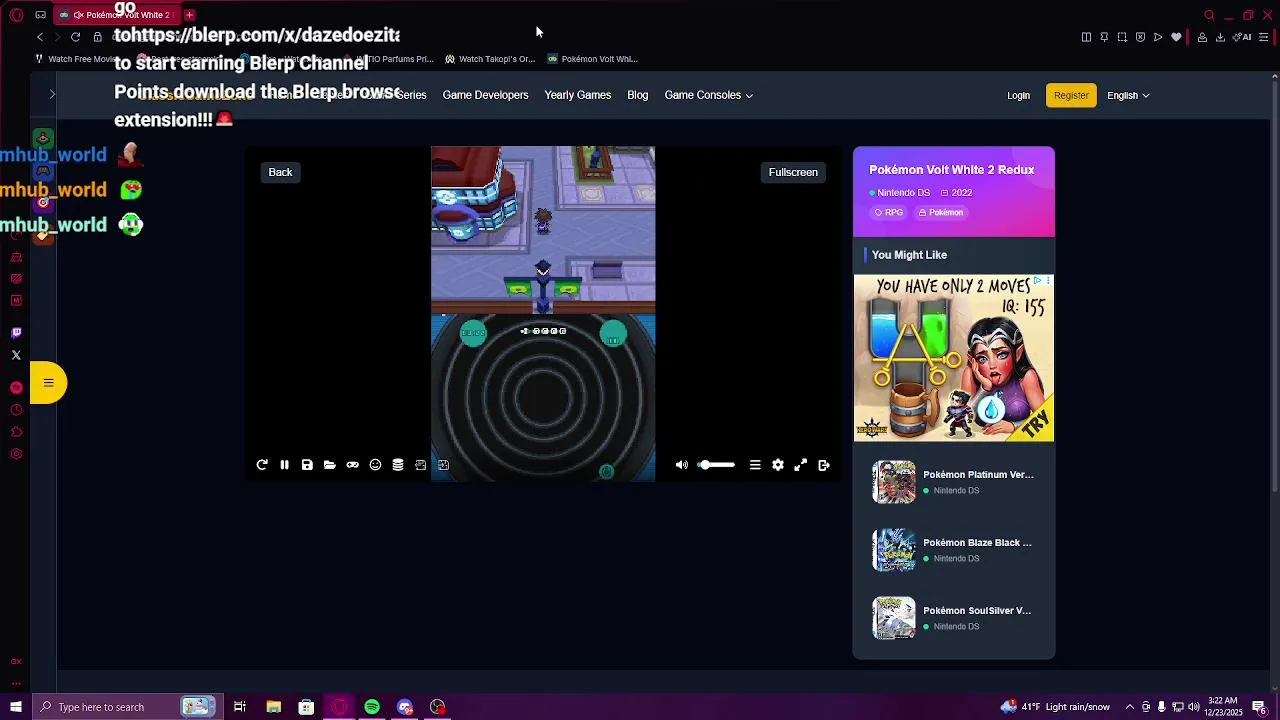
Task: Open the Yearly Games menu item
Action: click(578, 95)
